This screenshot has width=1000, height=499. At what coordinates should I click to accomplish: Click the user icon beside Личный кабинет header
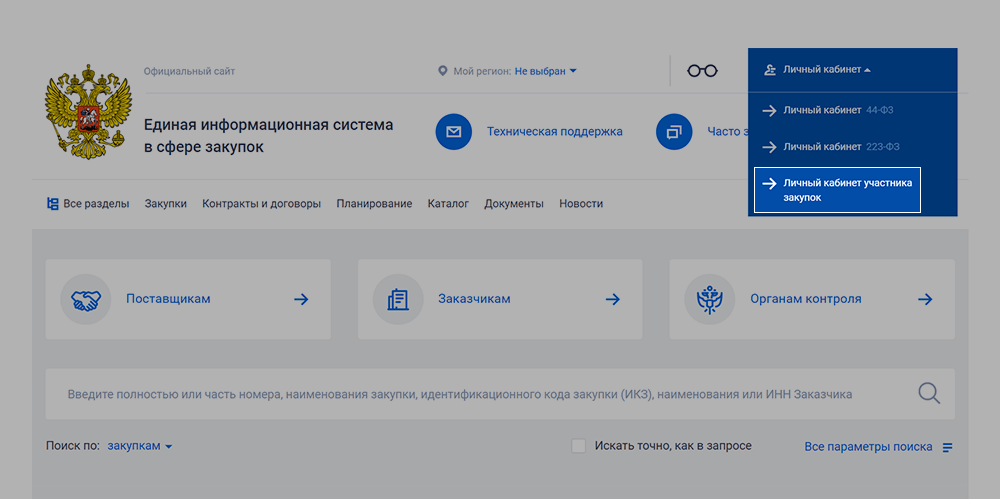pos(770,70)
